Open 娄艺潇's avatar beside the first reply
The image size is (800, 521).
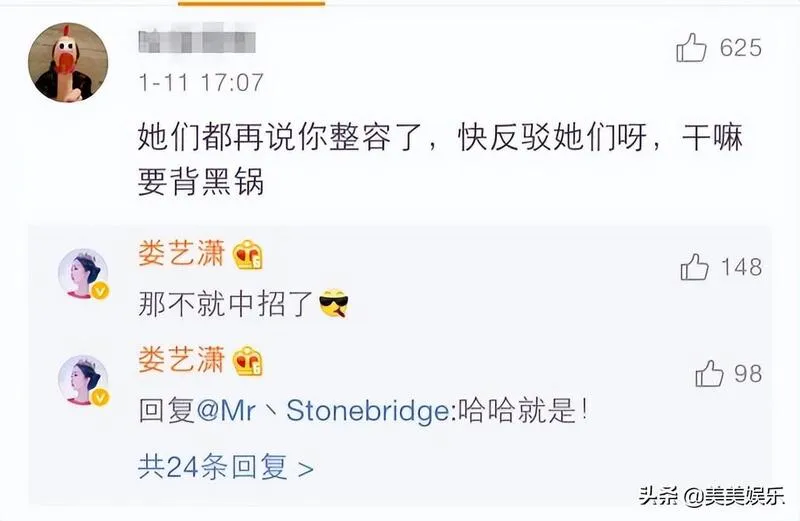83,274
